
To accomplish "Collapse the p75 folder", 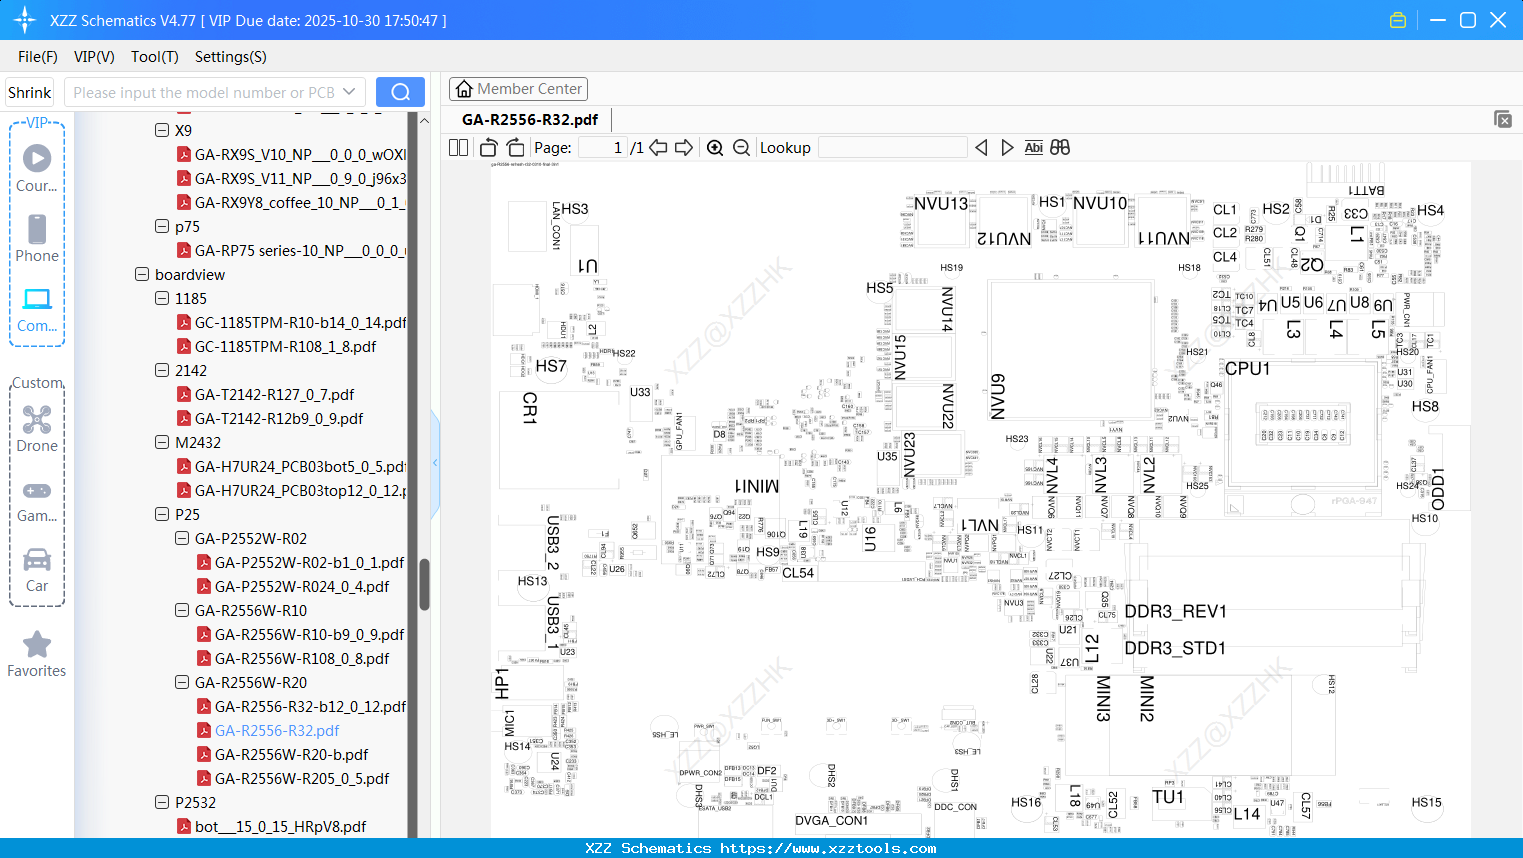I will pos(162,226).
